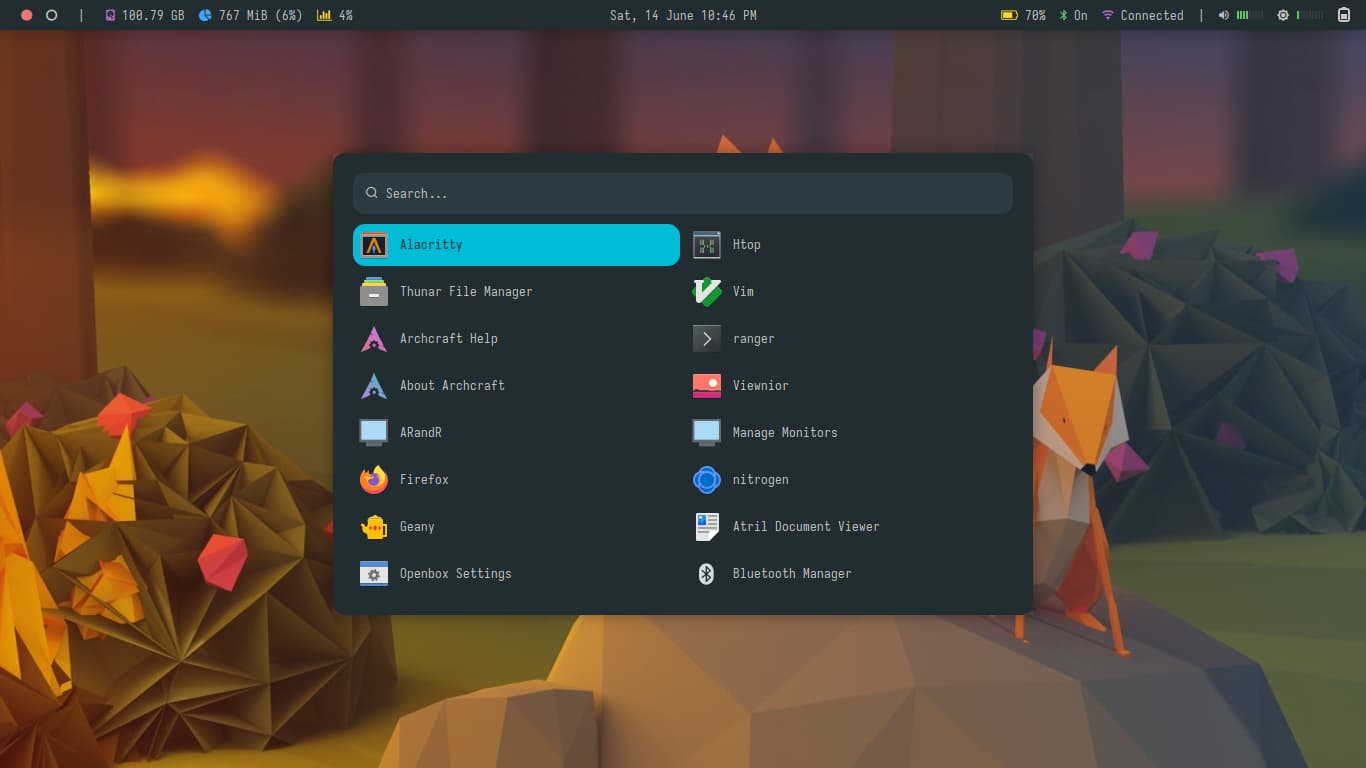Click the date and time text

pos(683,15)
